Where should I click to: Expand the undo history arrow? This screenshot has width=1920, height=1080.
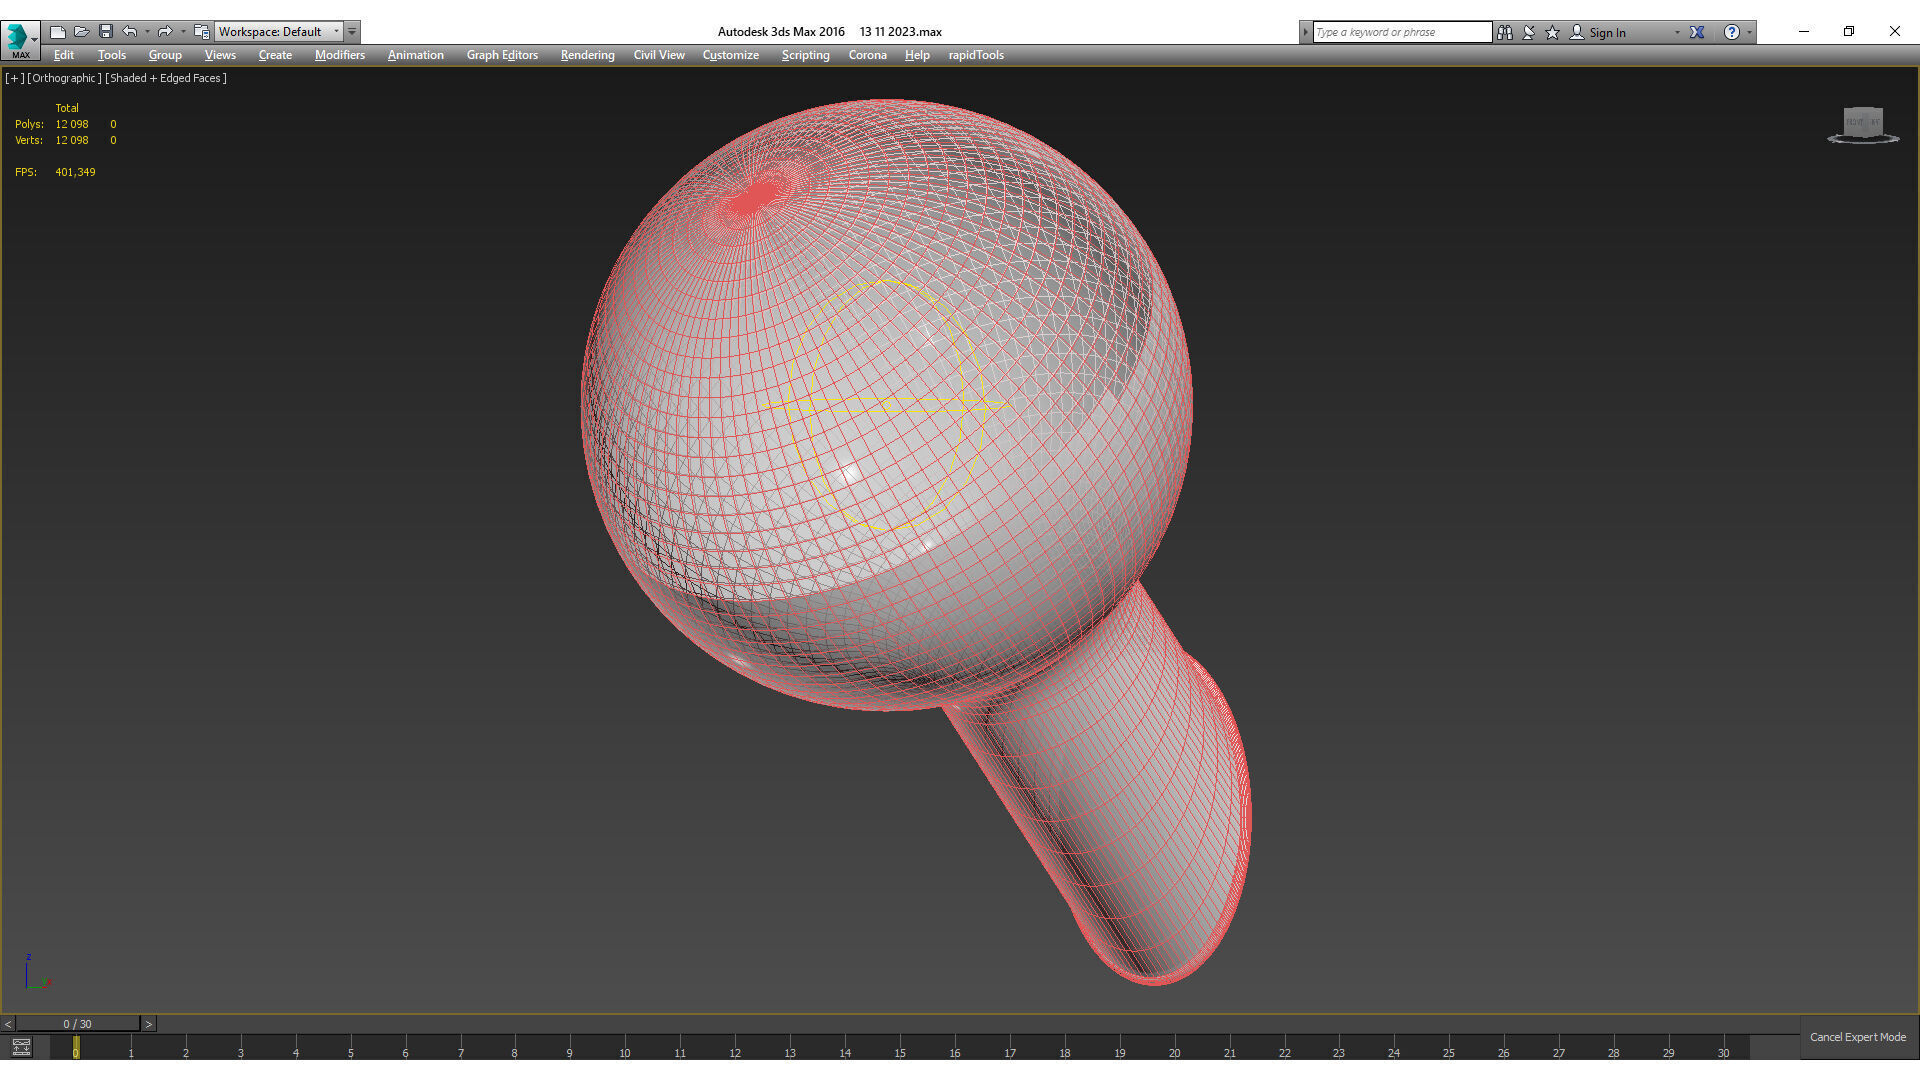pyautogui.click(x=147, y=32)
